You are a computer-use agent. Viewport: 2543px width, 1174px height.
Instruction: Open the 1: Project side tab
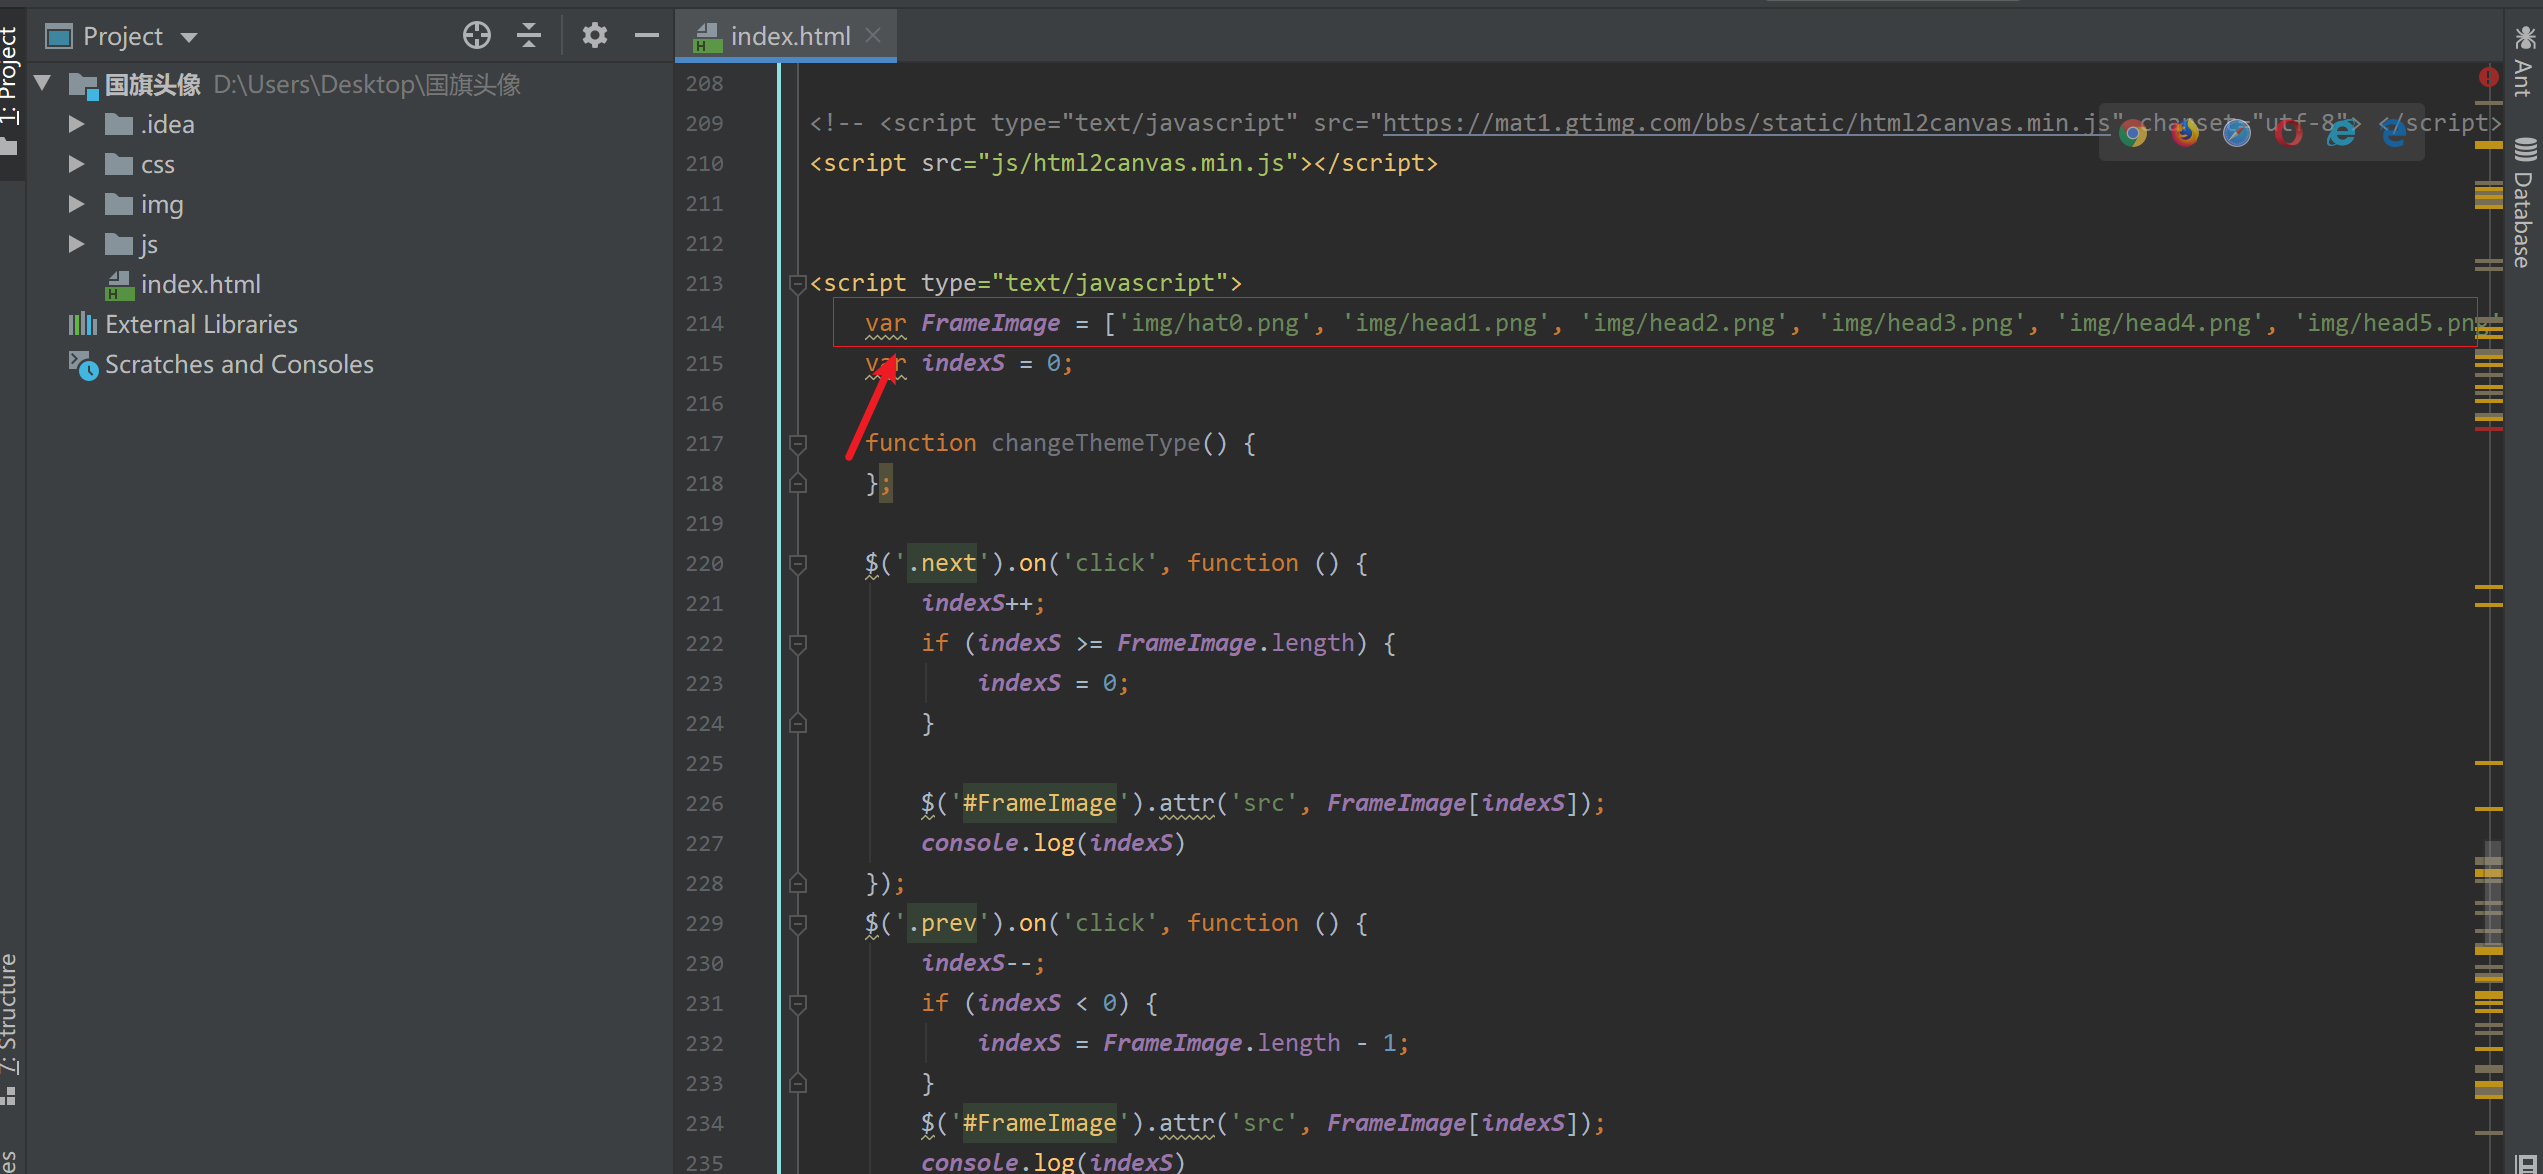click(10, 90)
